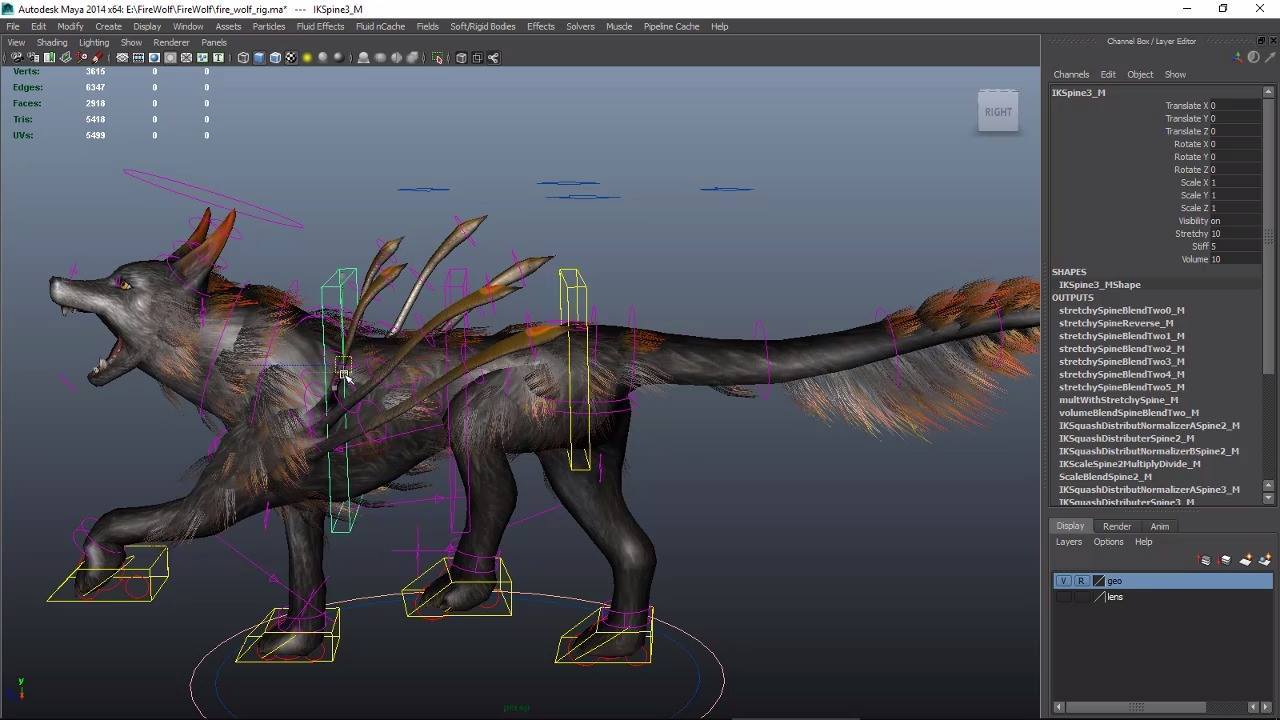Image resolution: width=1280 pixels, height=720 pixels.
Task: Click the select camera icon in panel toolbar
Action: pos(17,58)
